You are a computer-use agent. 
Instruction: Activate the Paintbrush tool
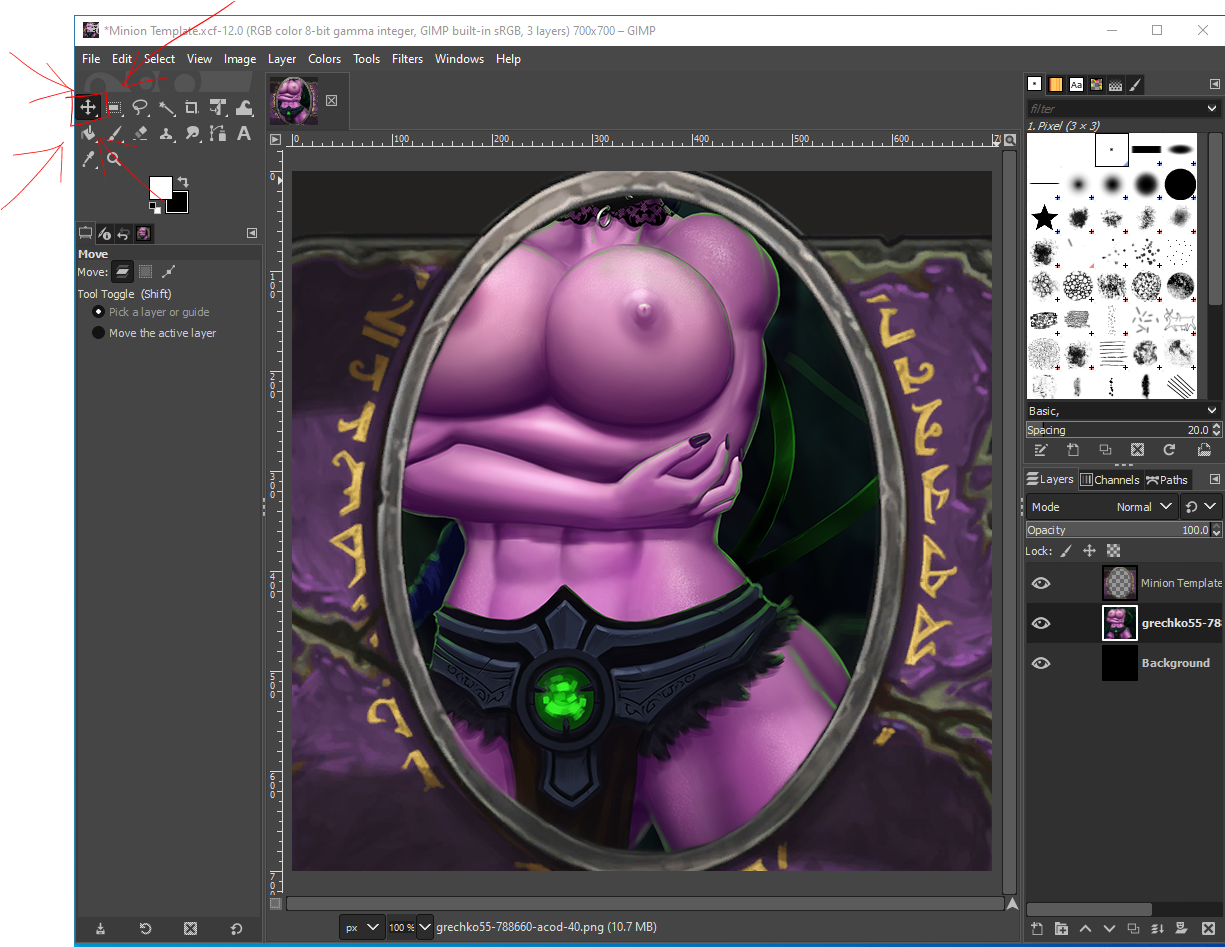(114, 133)
